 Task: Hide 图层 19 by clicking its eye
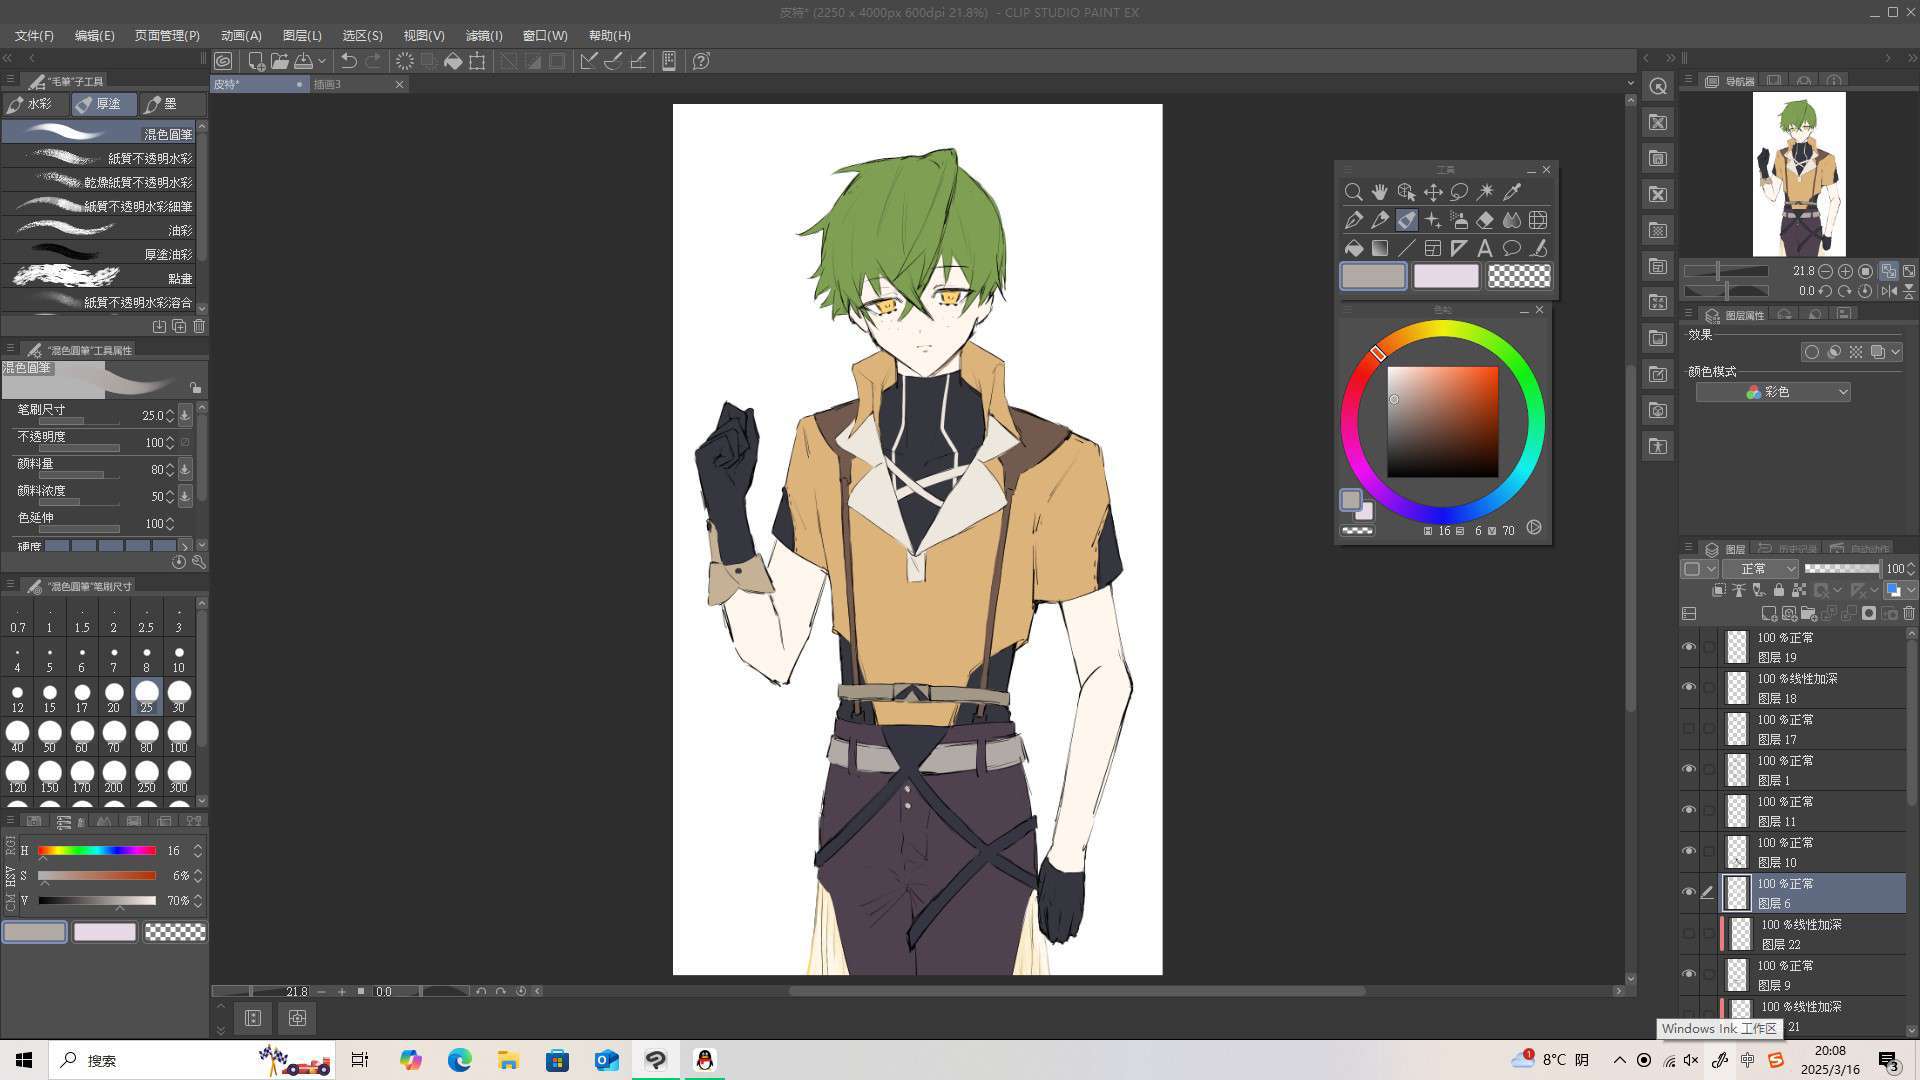click(1689, 647)
